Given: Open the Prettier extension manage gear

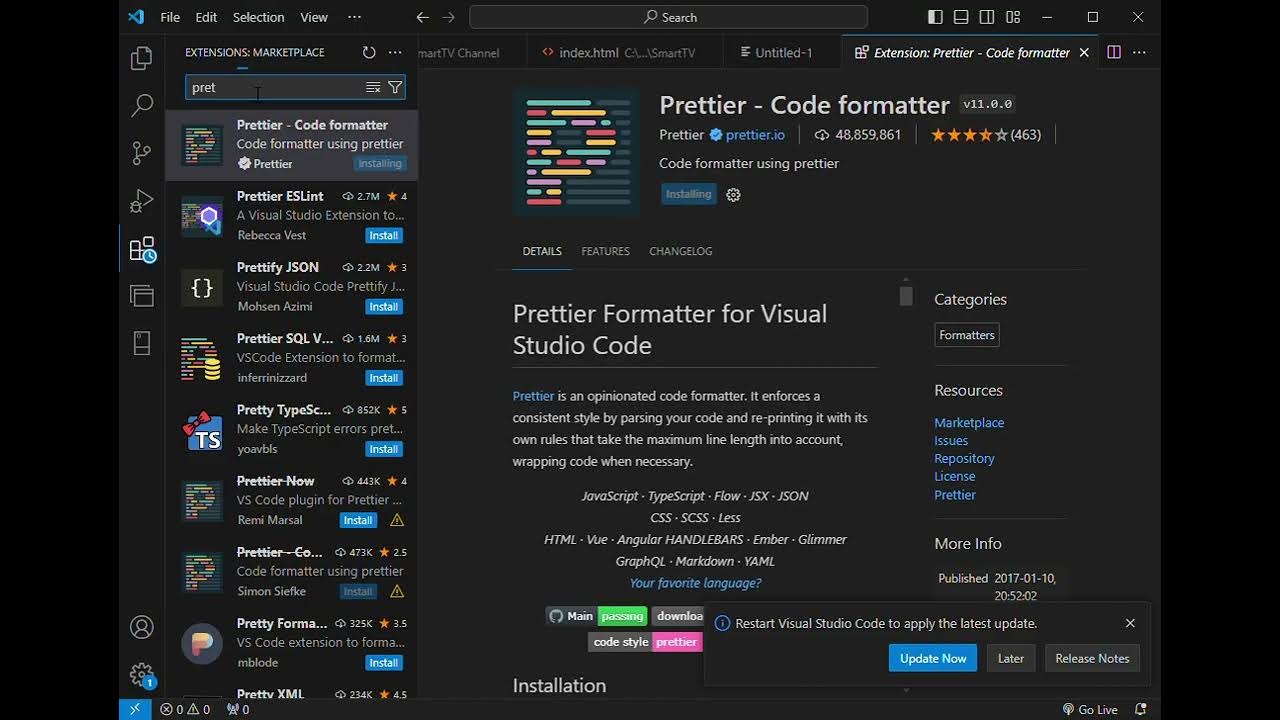Looking at the screenshot, I should (x=733, y=195).
